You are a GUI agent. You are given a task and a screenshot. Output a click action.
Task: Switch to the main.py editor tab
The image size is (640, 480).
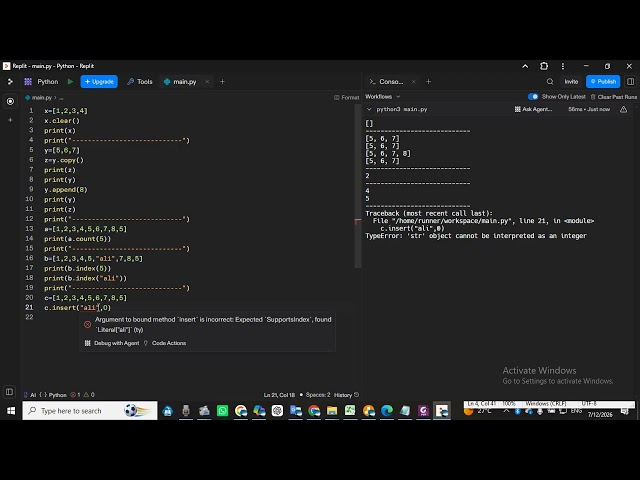180,82
